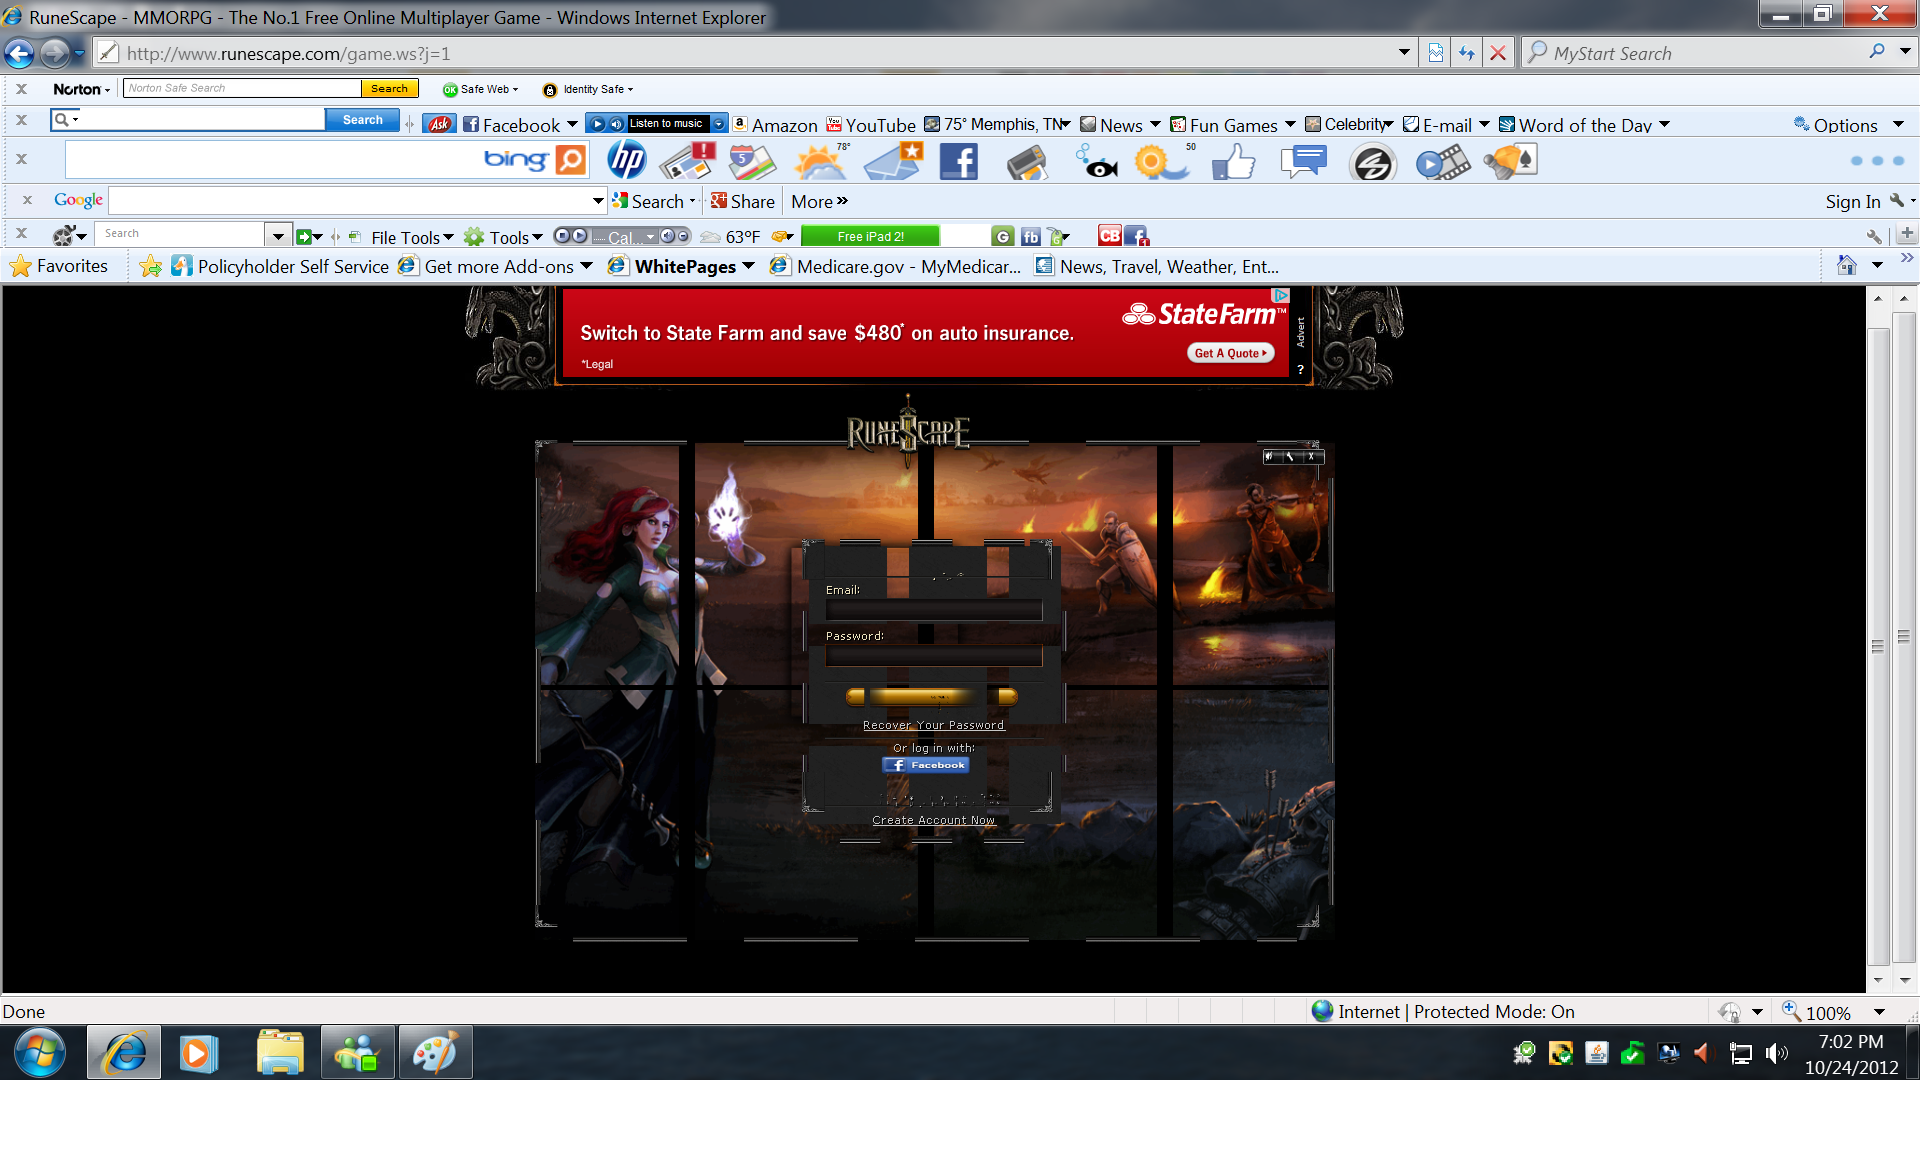
Task: Open the News toolbar menu
Action: [x=1120, y=125]
